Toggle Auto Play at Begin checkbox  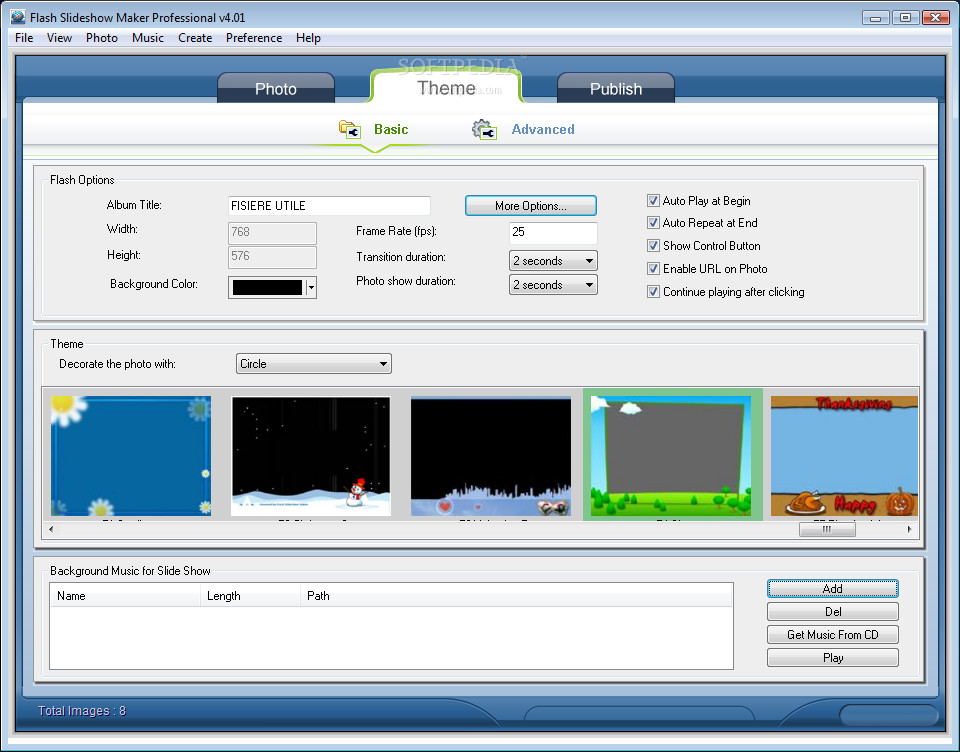click(x=653, y=201)
